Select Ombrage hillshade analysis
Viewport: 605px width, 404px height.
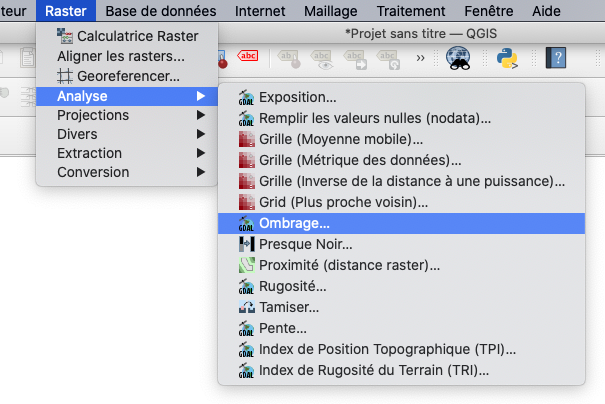(x=294, y=222)
